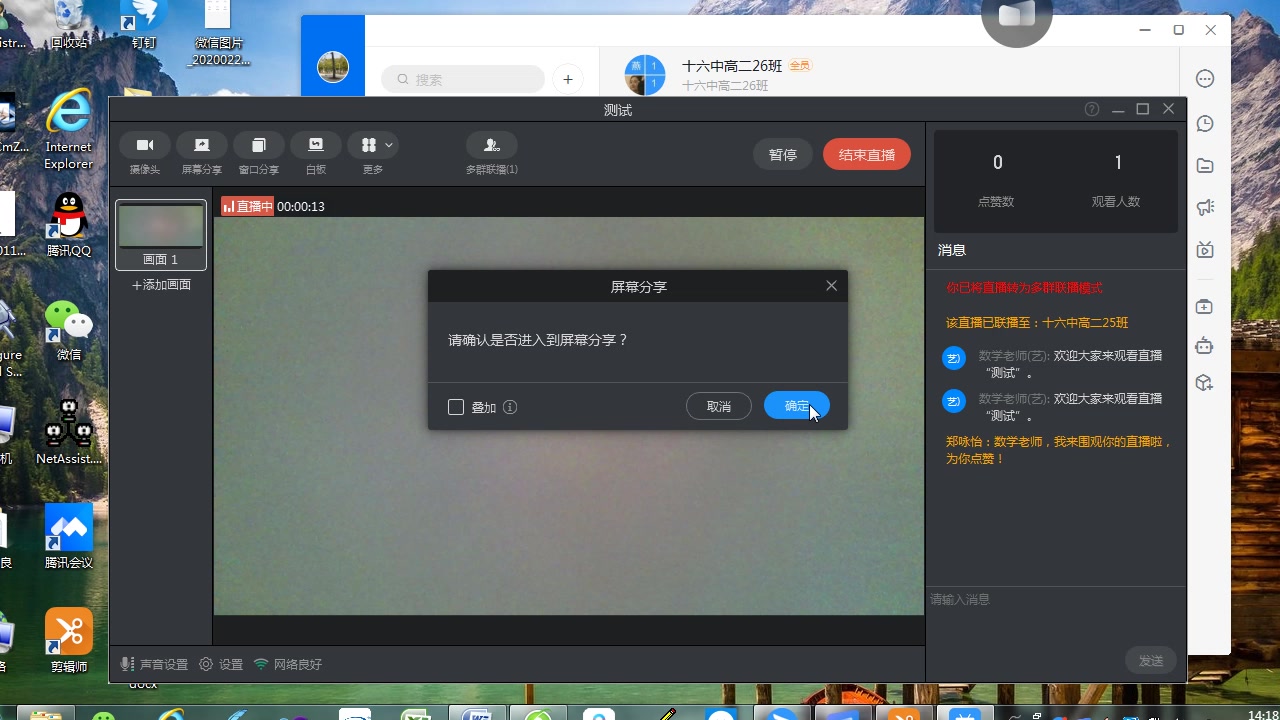Open the kit-box plus icon in DingTalk sidebar
This screenshot has height=720, width=1280.
[1204, 307]
